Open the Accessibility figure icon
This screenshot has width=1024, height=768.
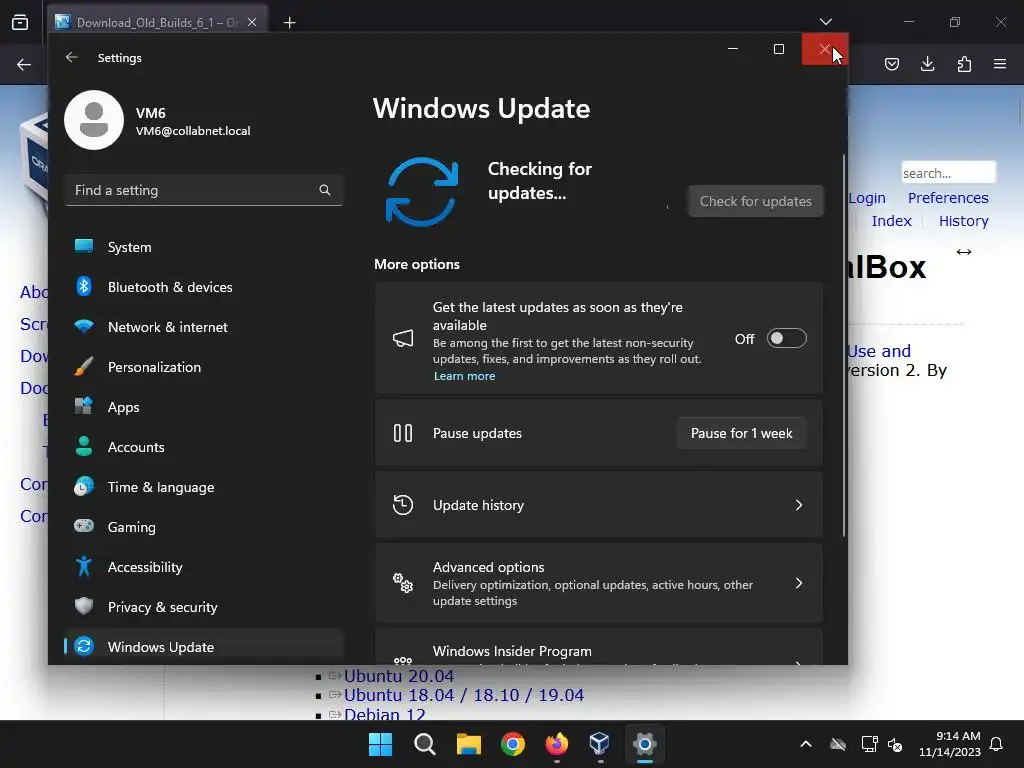pos(84,566)
